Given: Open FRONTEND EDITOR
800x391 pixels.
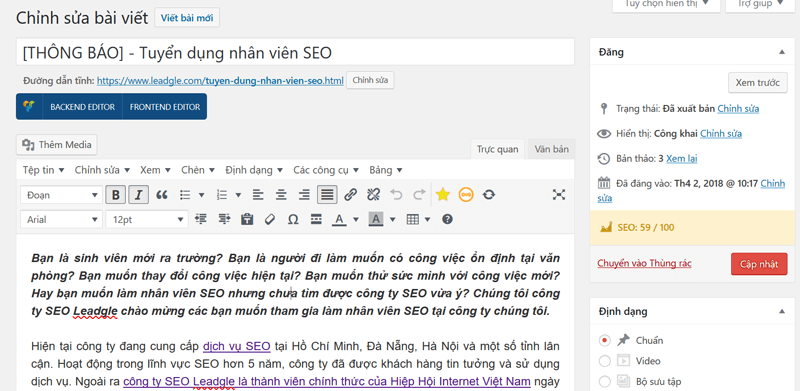Looking at the screenshot, I should coord(165,107).
